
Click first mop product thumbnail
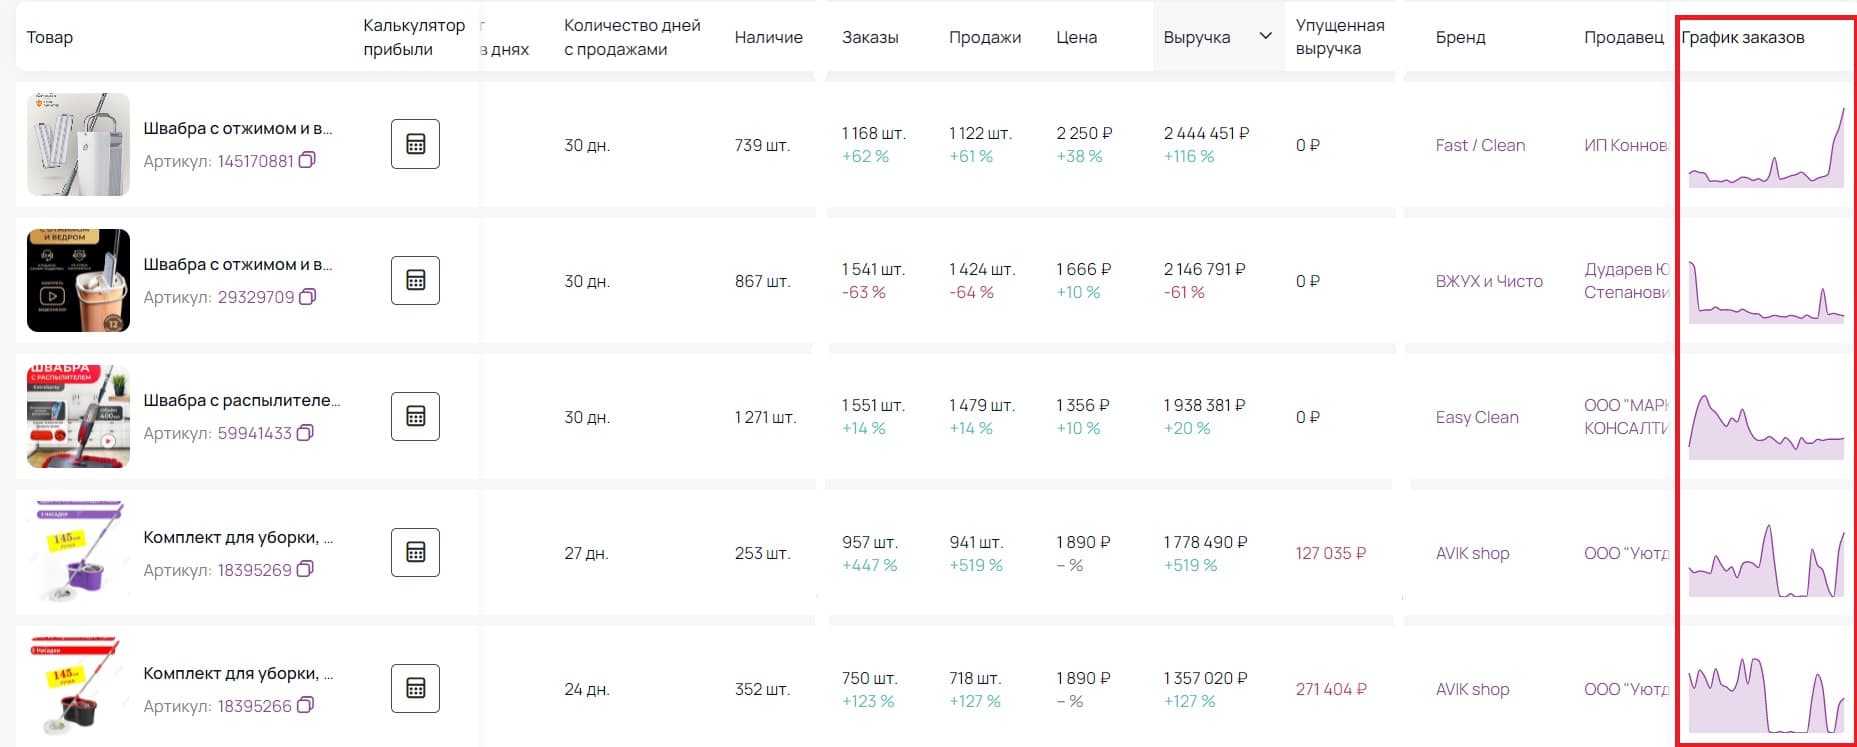point(78,144)
